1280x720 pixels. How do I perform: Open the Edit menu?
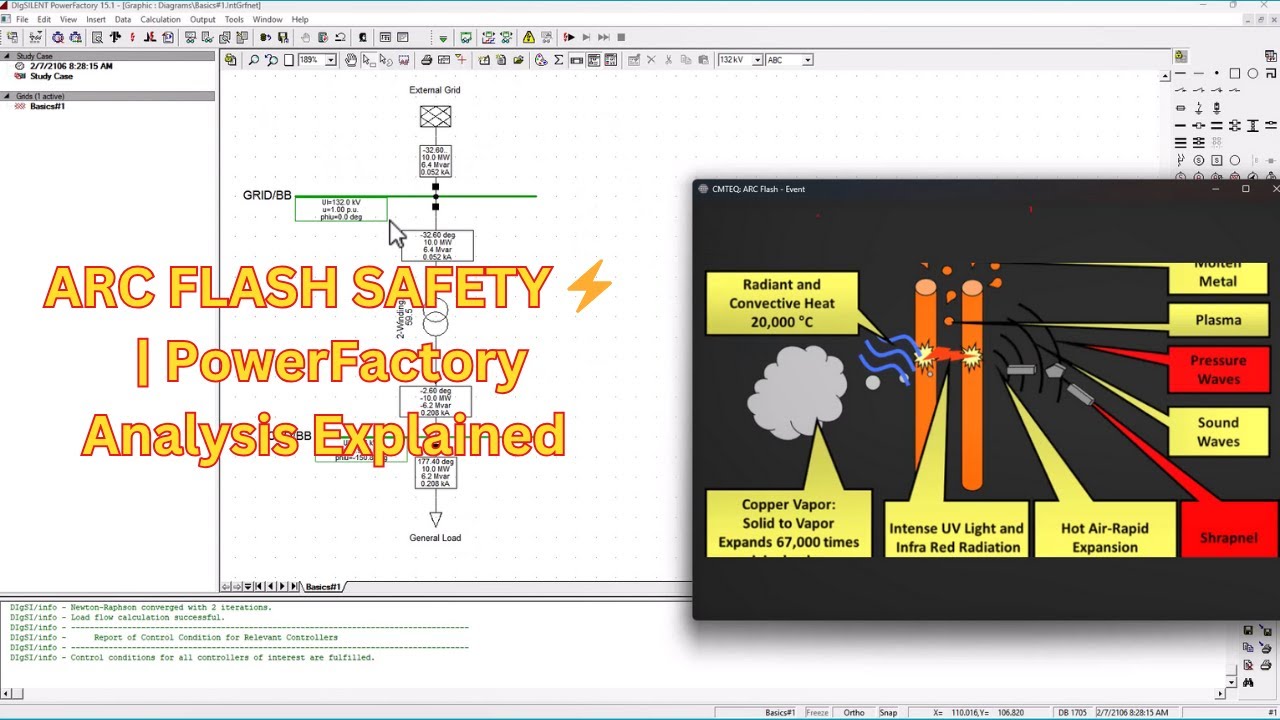click(44, 19)
